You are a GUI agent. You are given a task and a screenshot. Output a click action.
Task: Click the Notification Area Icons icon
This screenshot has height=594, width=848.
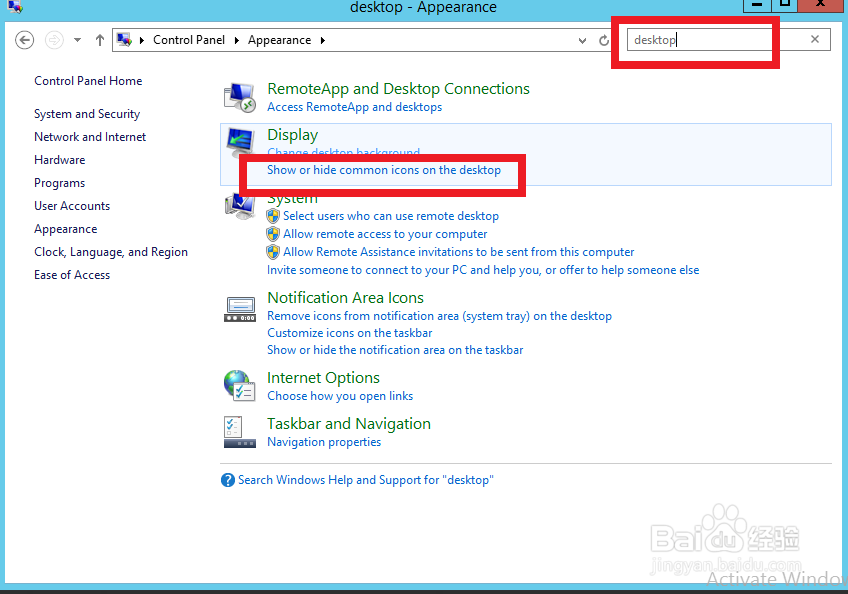[x=240, y=309]
